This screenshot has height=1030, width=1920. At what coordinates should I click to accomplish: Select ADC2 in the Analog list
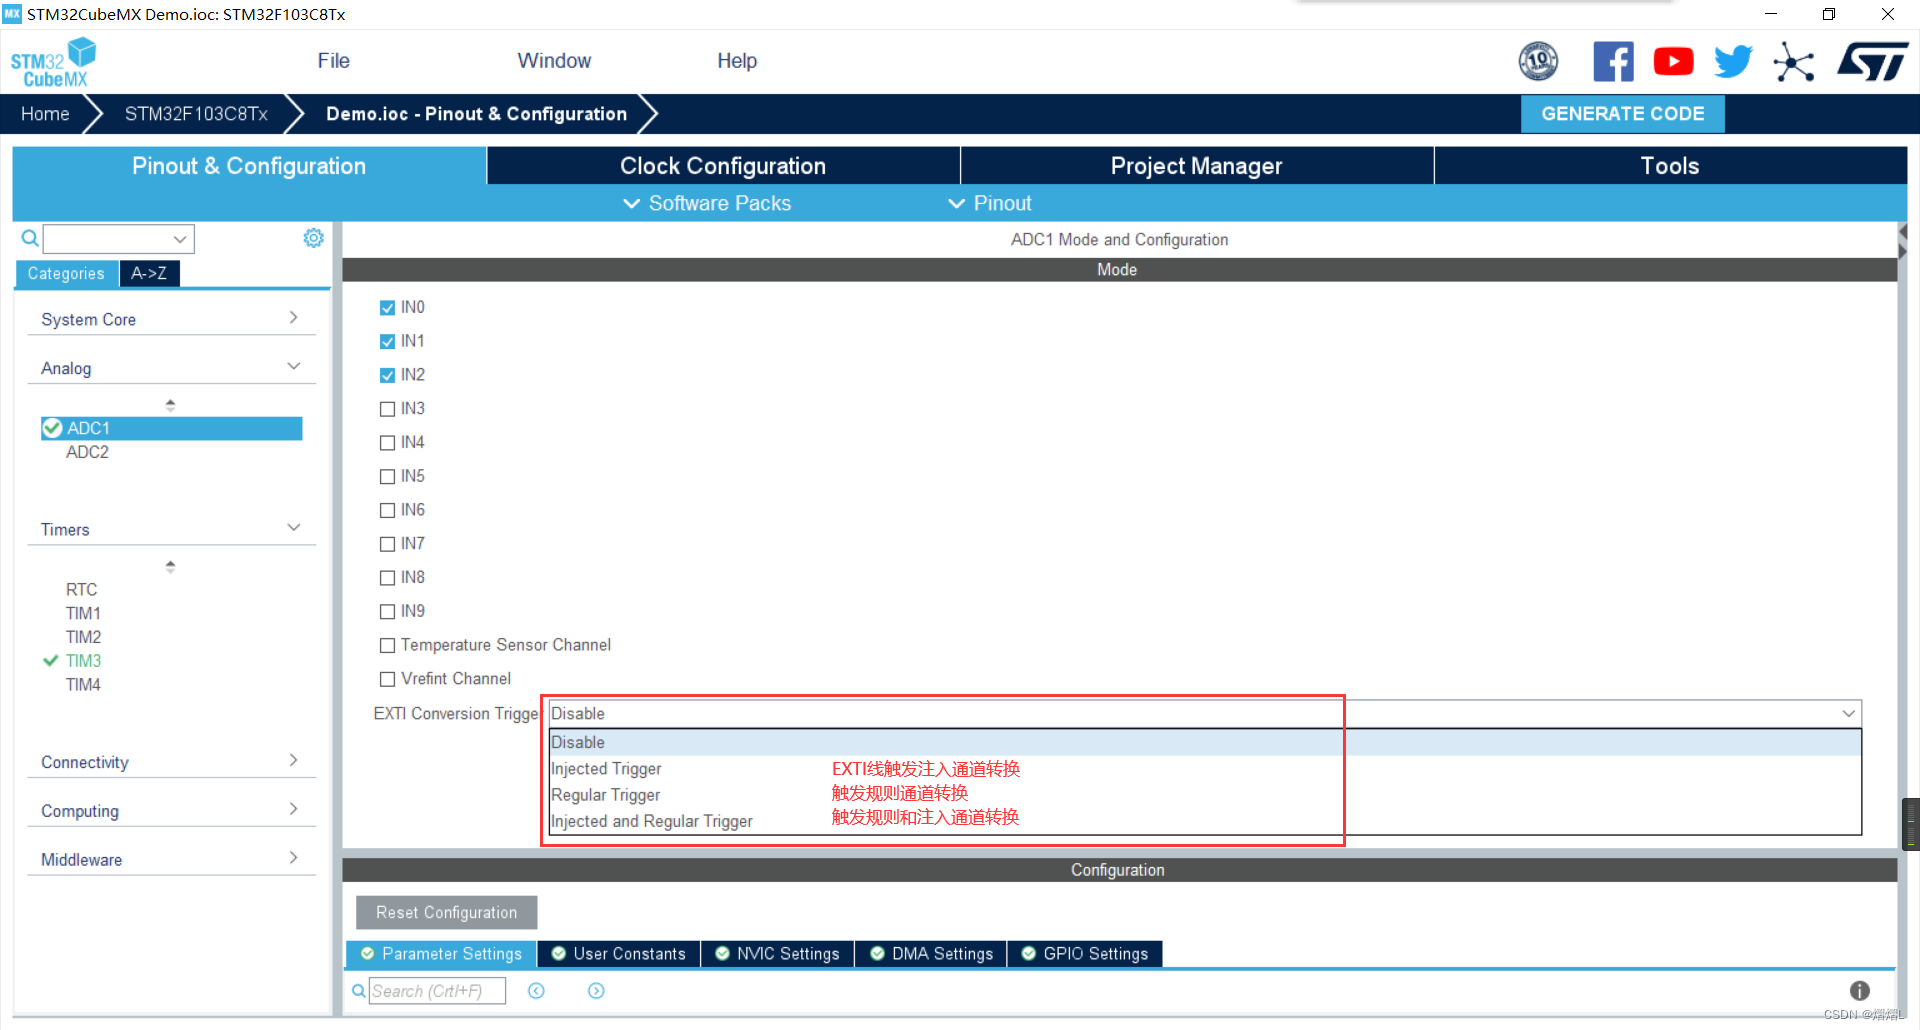click(x=87, y=452)
